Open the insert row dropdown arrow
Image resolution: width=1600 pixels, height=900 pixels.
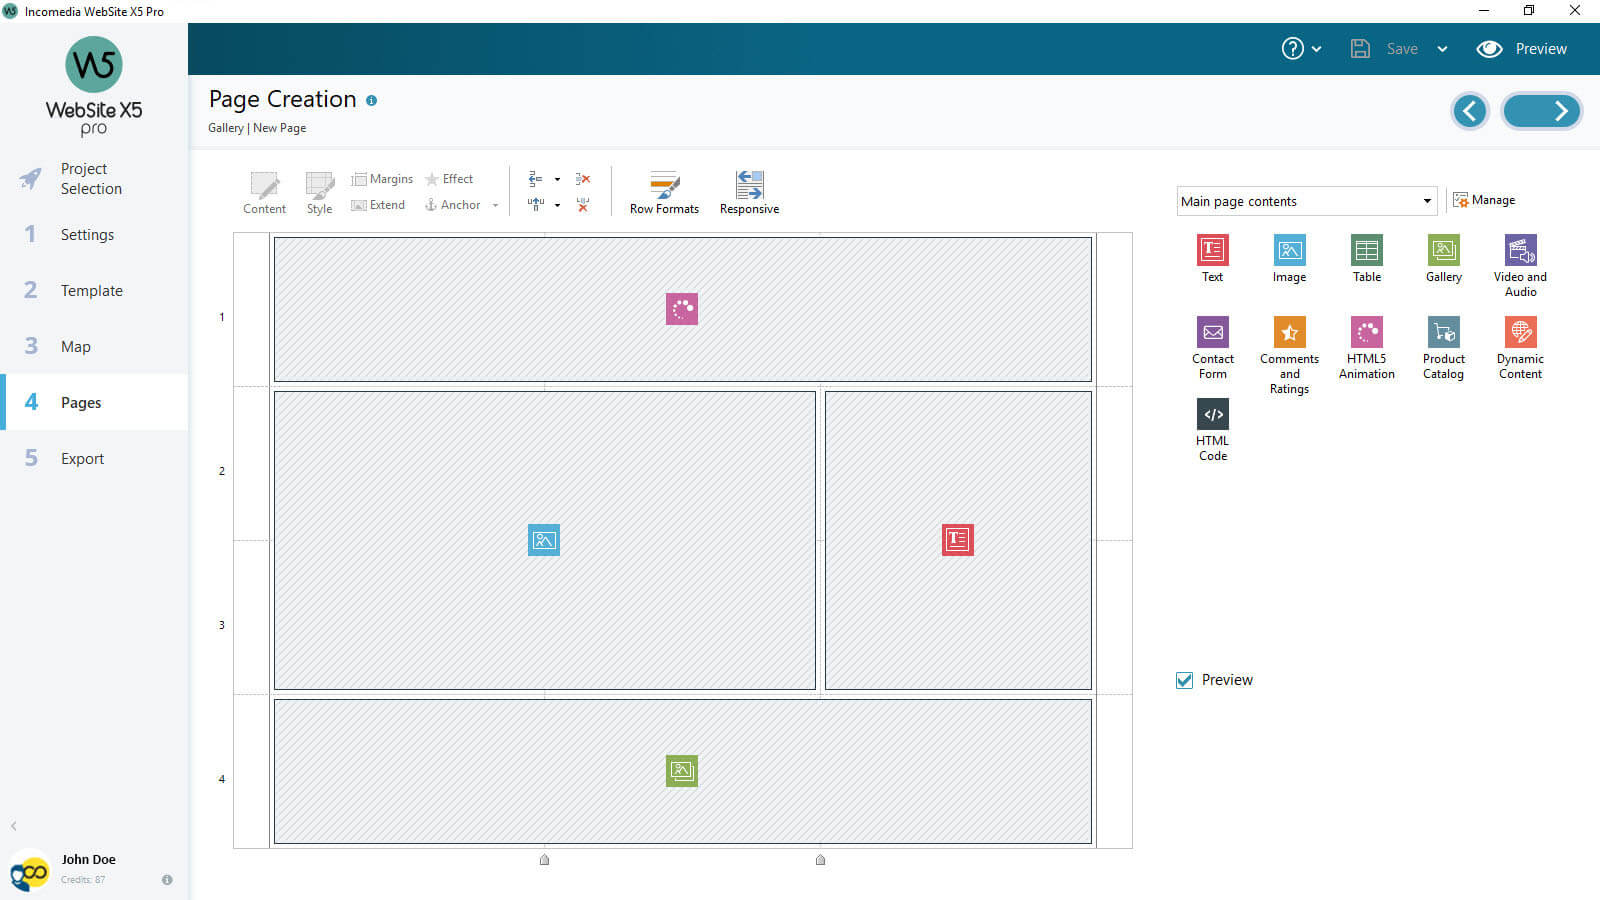(x=557, y=180)
